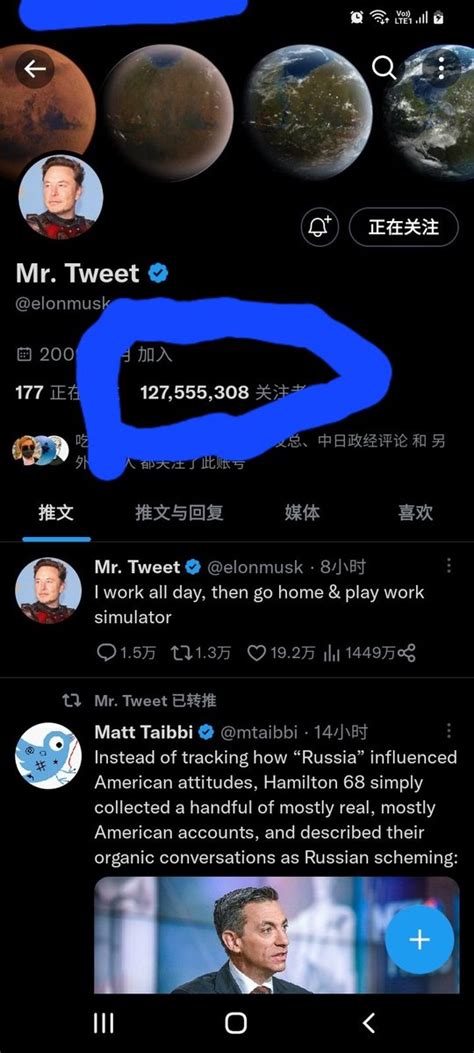
Task: Expand options for Mr. Tweet's first tweet
Action: coord(448,566)
